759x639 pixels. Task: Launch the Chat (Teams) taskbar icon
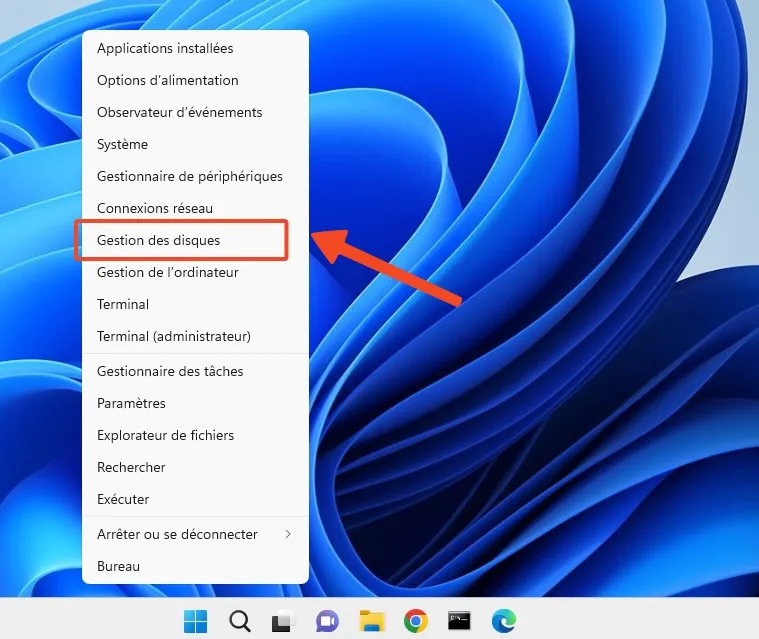coord(327,621)
